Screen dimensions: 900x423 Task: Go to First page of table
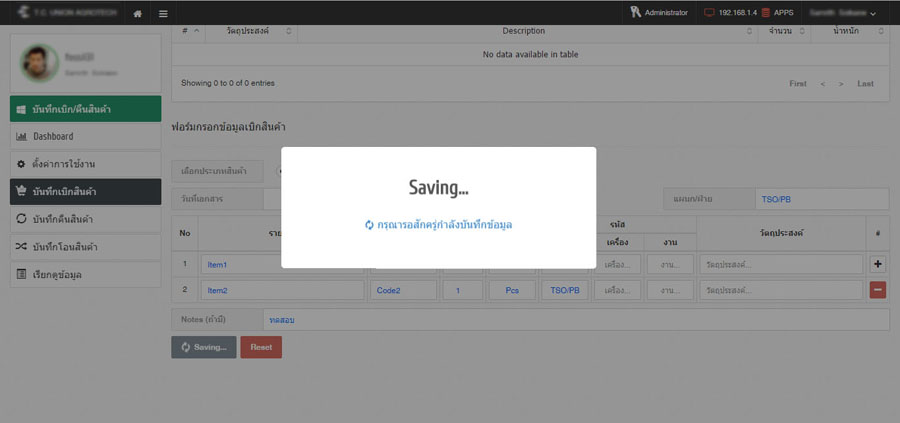pyautogui.click(x=798, y=84)
